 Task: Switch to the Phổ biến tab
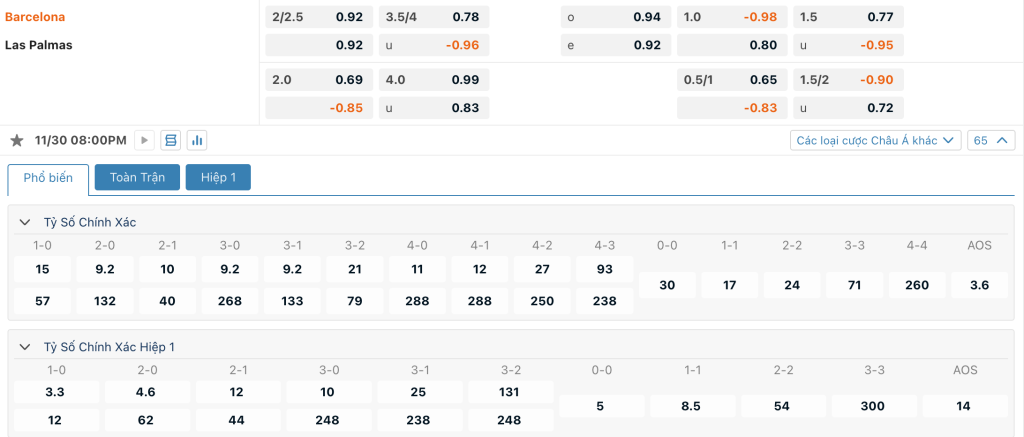(x=48, y=178)
